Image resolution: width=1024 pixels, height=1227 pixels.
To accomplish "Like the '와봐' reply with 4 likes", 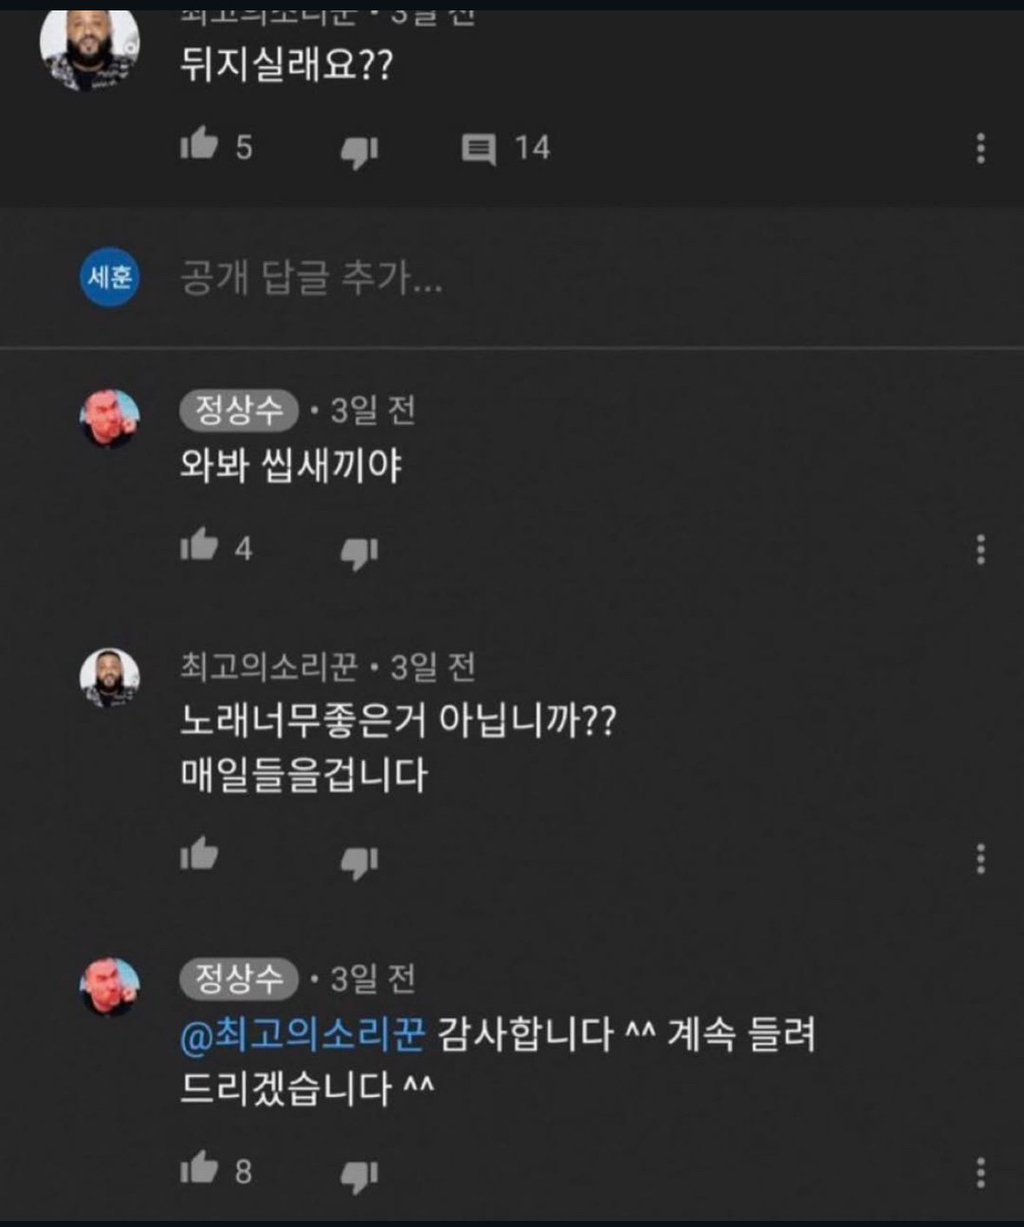I will 199,547.
